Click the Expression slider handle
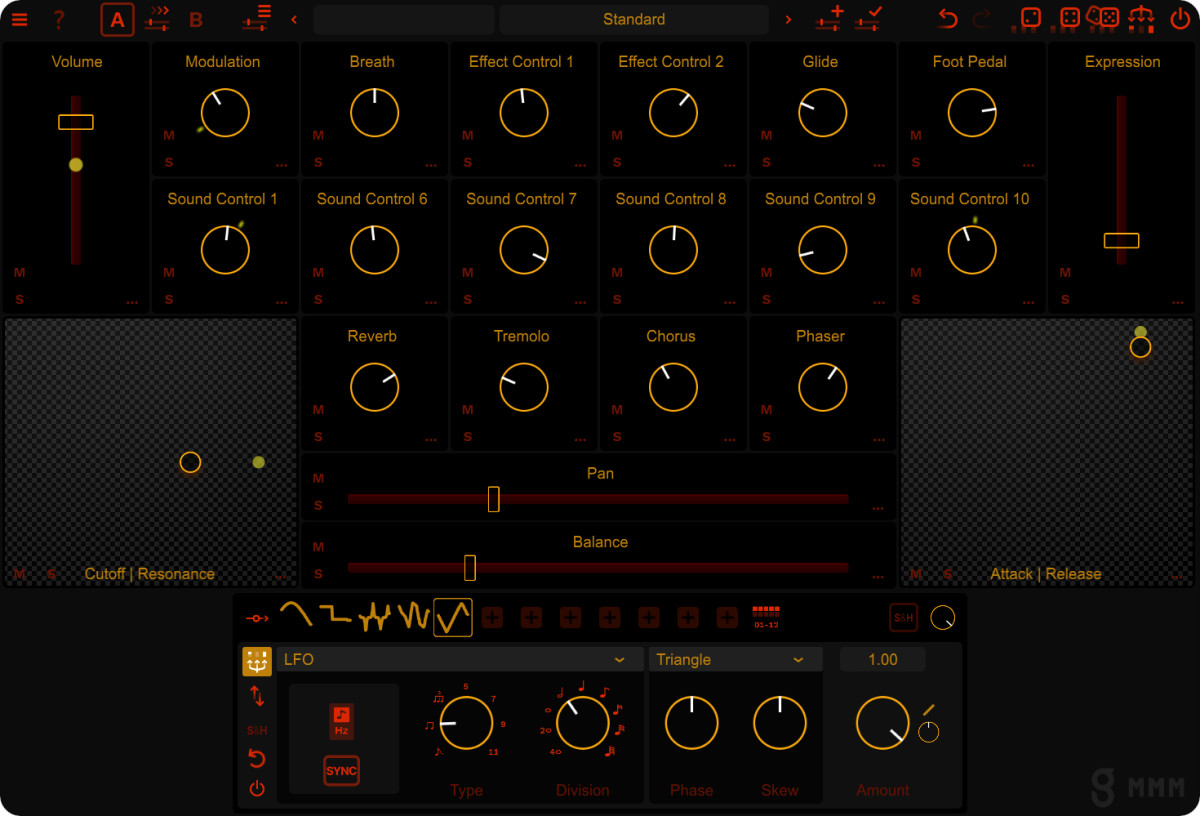This screenshot has width=1200, height=816. coord(1121,240)
